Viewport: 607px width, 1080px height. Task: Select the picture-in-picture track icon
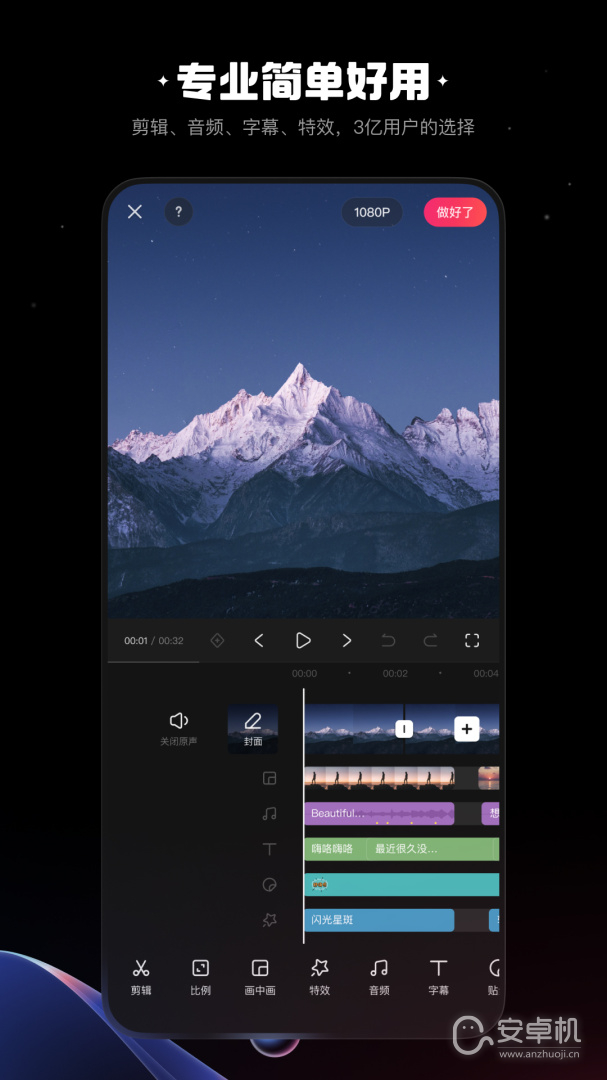coord(269,778)
